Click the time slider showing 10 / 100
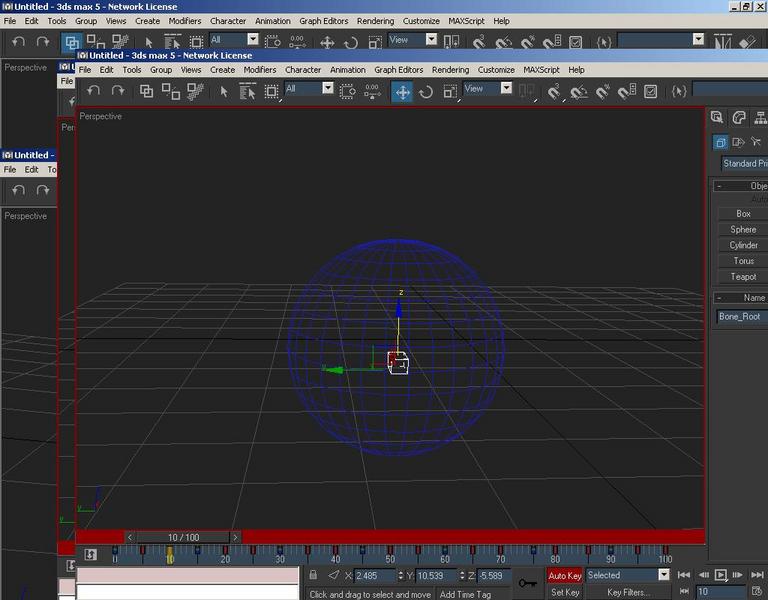Viewport: 768px width, 600px height. coord(183,537)
